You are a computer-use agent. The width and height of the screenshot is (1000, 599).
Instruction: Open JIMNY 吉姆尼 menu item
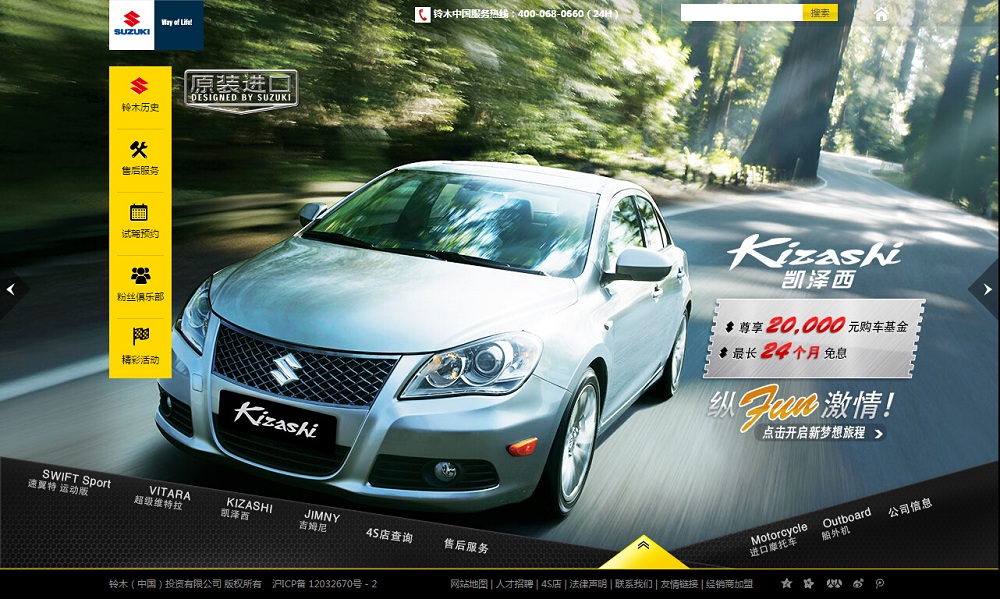pyautogui.click(x=320, y=521)
